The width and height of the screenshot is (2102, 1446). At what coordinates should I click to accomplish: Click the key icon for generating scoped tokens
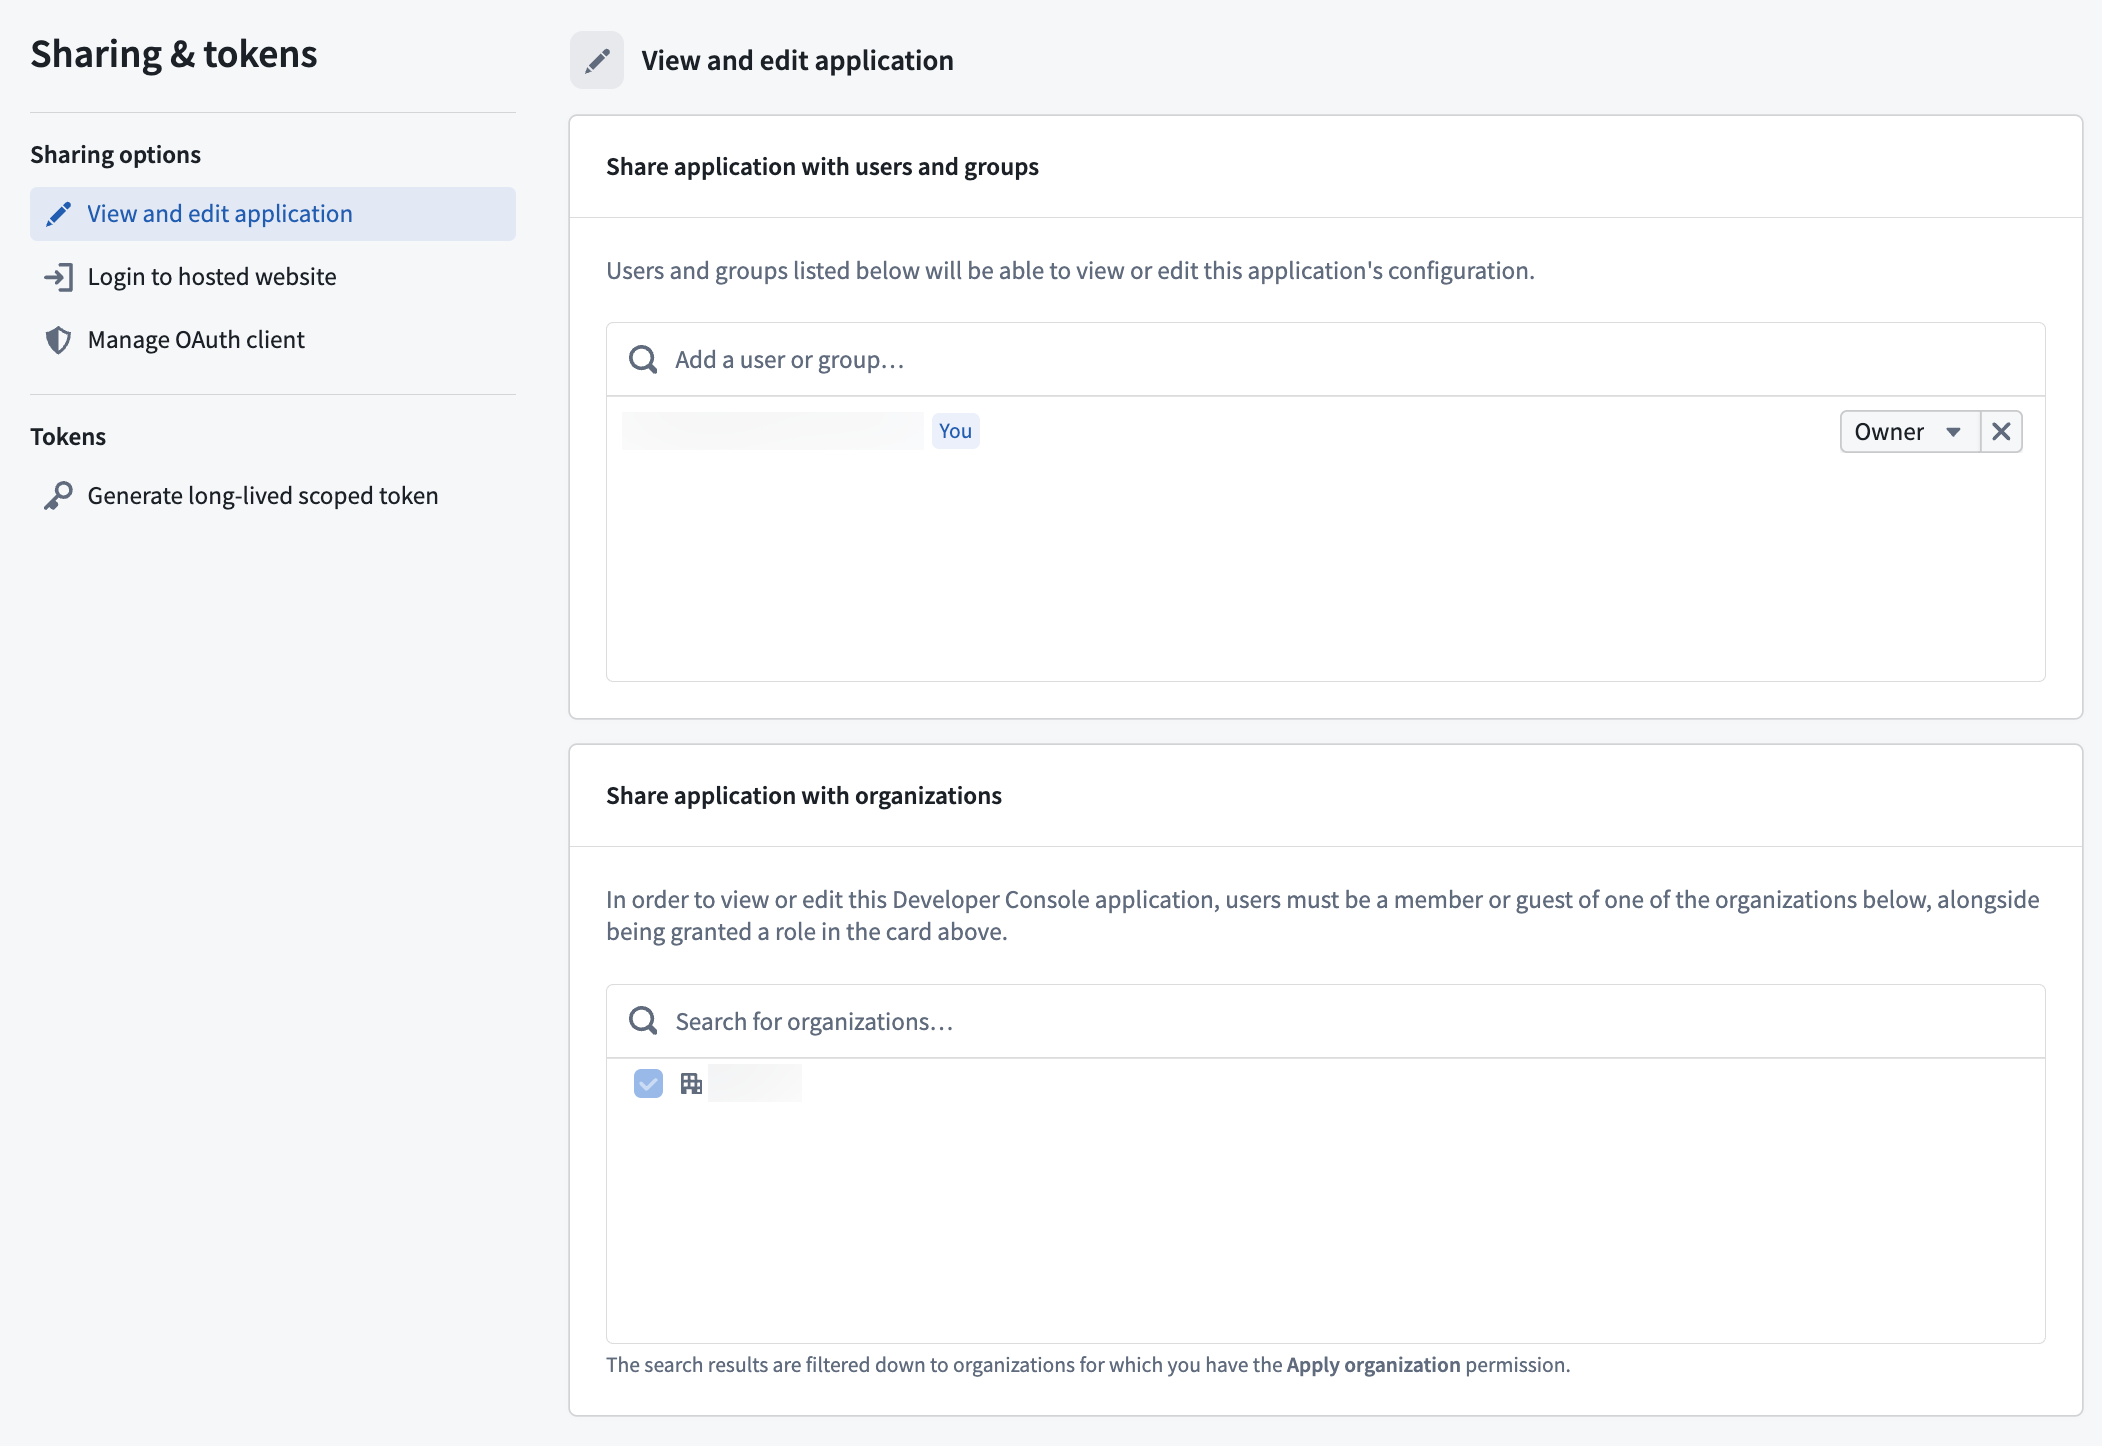click(x=58, y=495)
